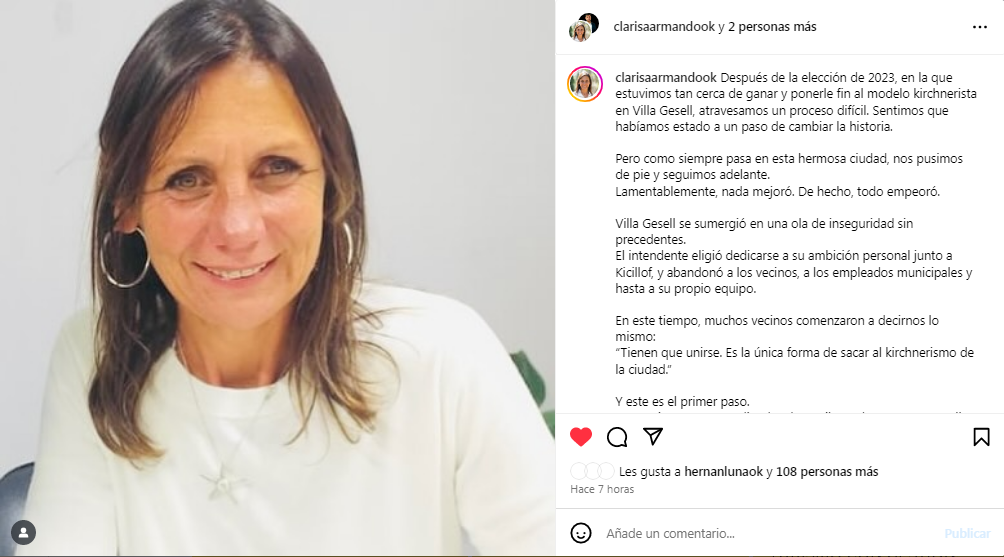Open clarisaarmandook username in caption

[666, 77]
